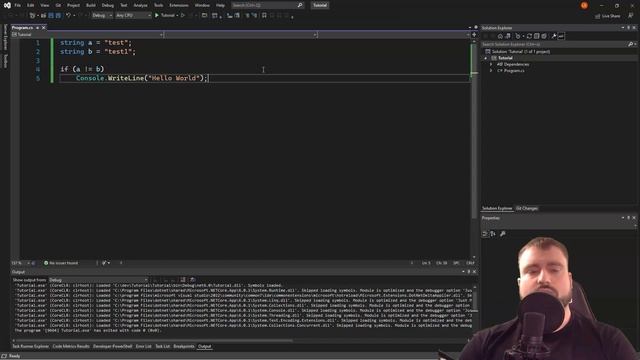Click Property Pages wrench in Properties panel

[x=503, y=233]
